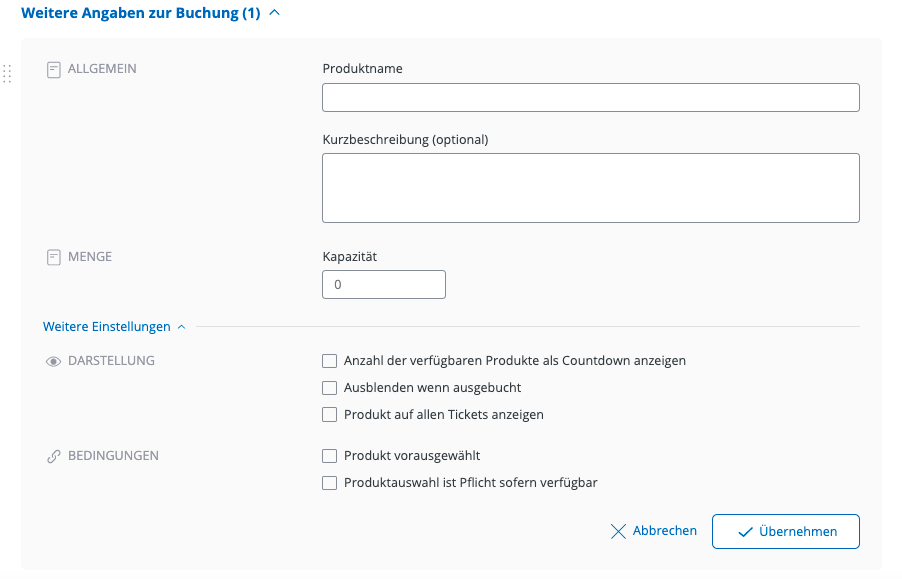Viewport: 902px width, 579px height.
Task: Click the ALLGEMEIN section icon
Action: pyautogui.click(x=54, y=70)
